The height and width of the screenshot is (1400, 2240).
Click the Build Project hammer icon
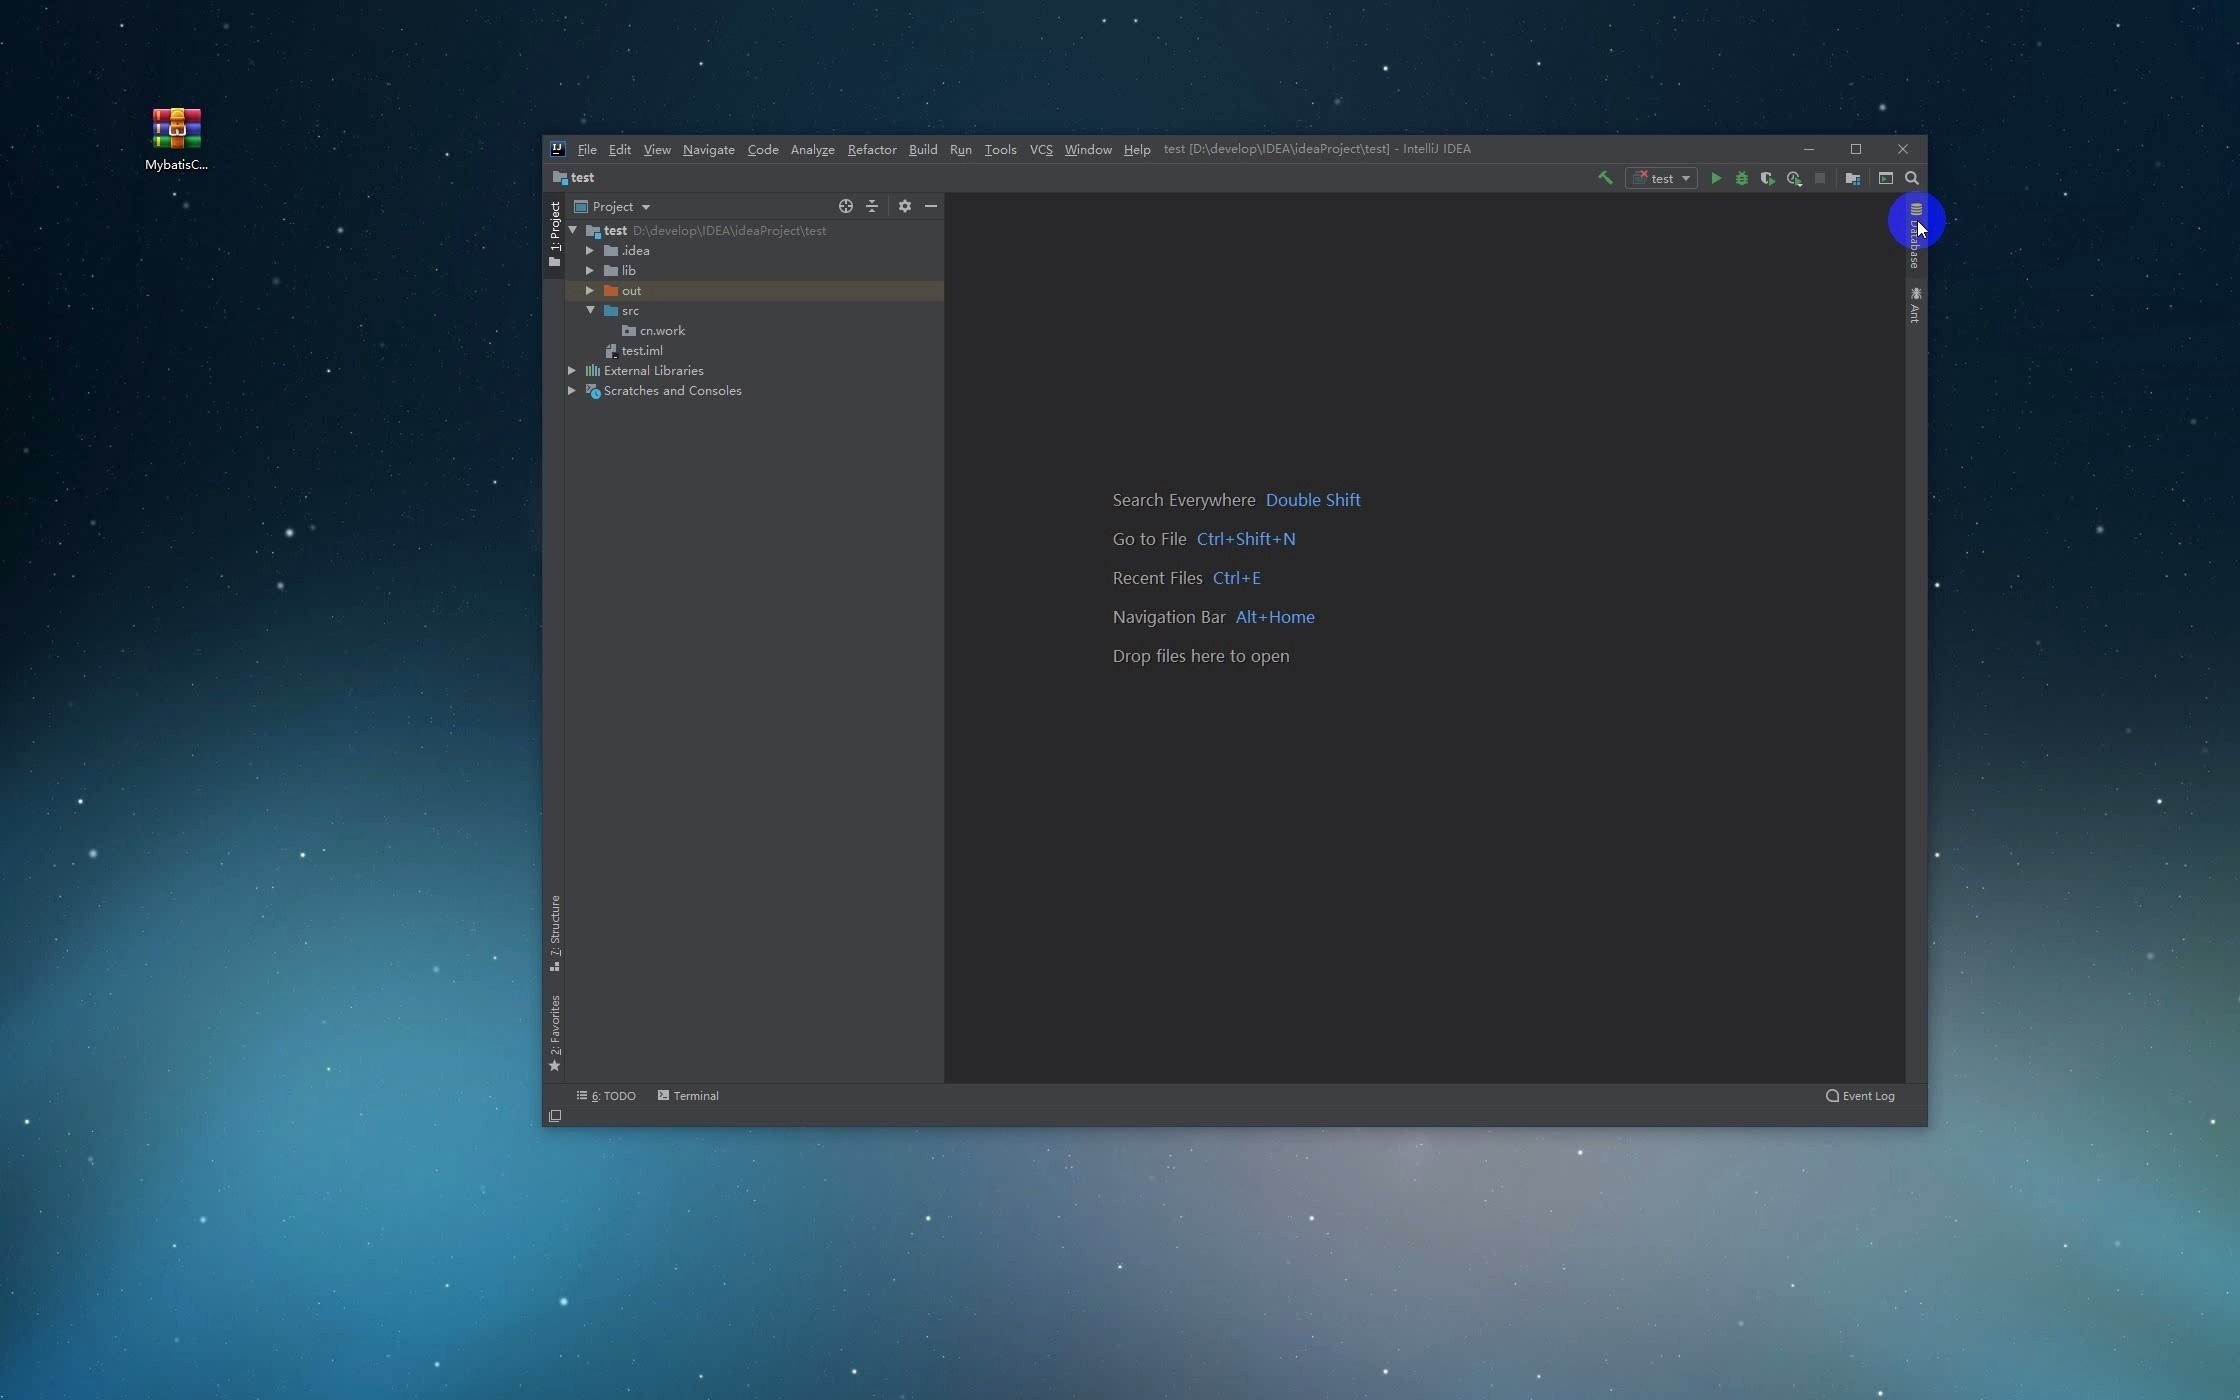(1605, 178)
